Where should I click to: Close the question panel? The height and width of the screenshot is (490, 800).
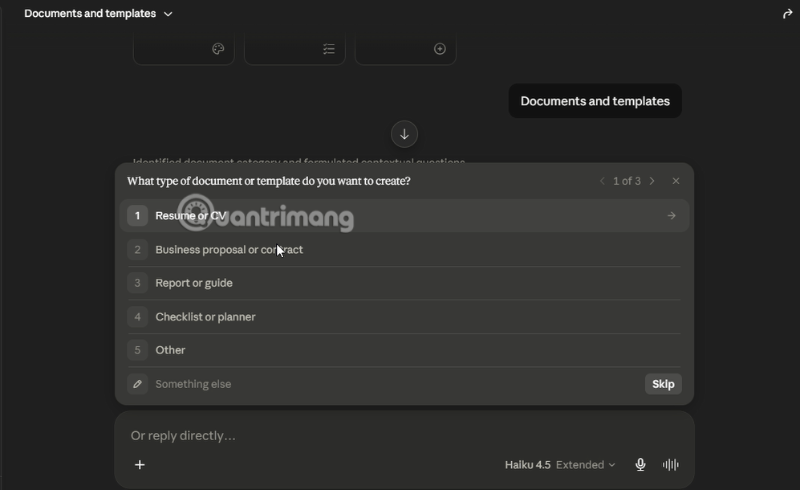676,181
